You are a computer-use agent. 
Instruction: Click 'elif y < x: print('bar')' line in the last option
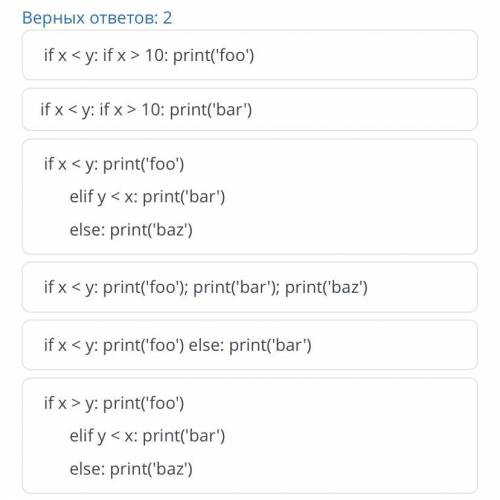pyautogui.click(x=147, y=436)
